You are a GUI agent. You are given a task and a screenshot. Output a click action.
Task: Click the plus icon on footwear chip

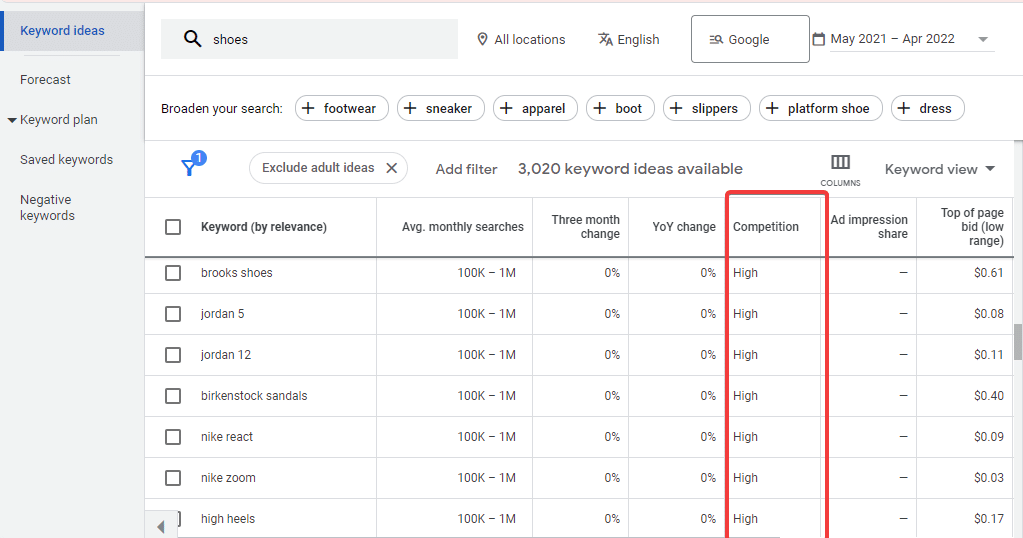tap(308, 108)
